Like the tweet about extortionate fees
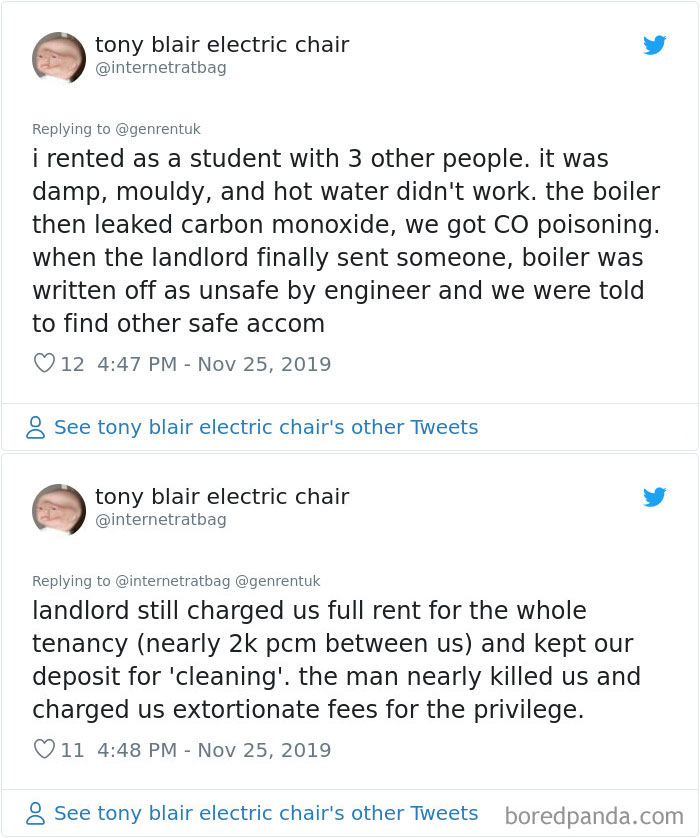The width and height of the screenshot is (700, 838). pos(43,748)
